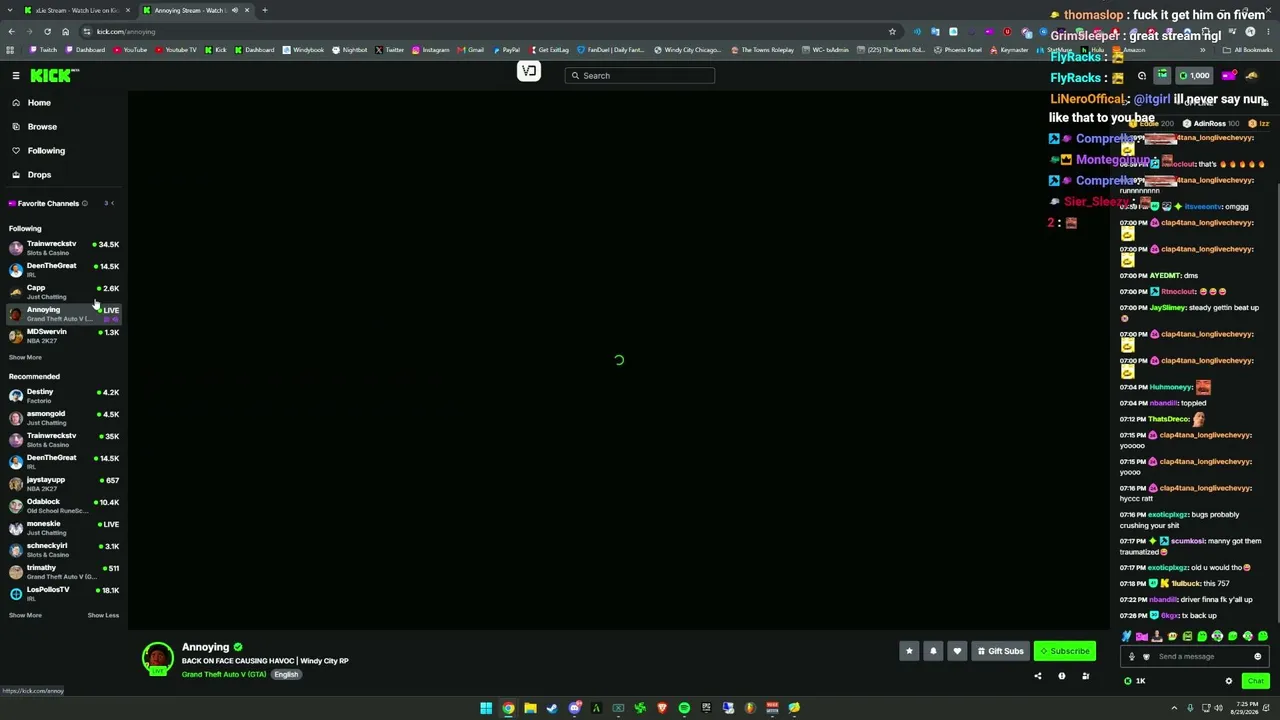
Task: Click Show More under Recommended
Action: [x=25, y=615]
